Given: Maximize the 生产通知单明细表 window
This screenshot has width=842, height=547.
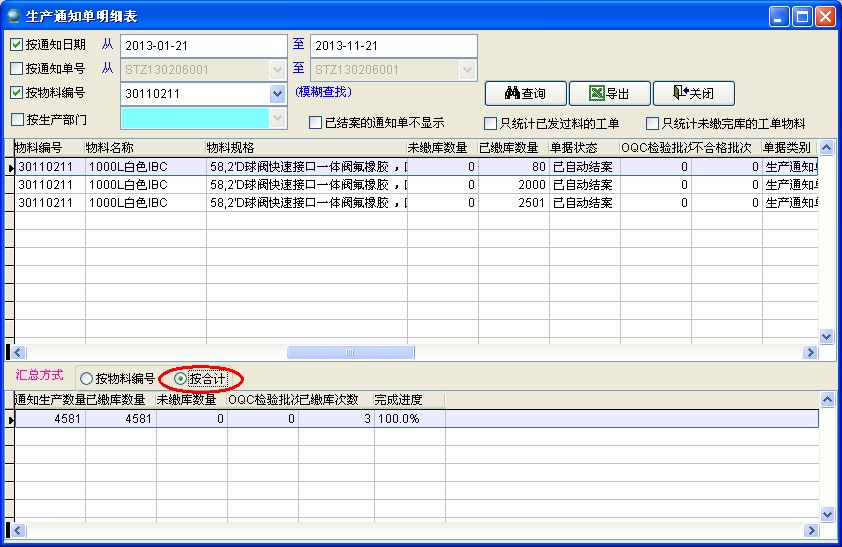Looking at the screenshot, I should pos(802,16).
